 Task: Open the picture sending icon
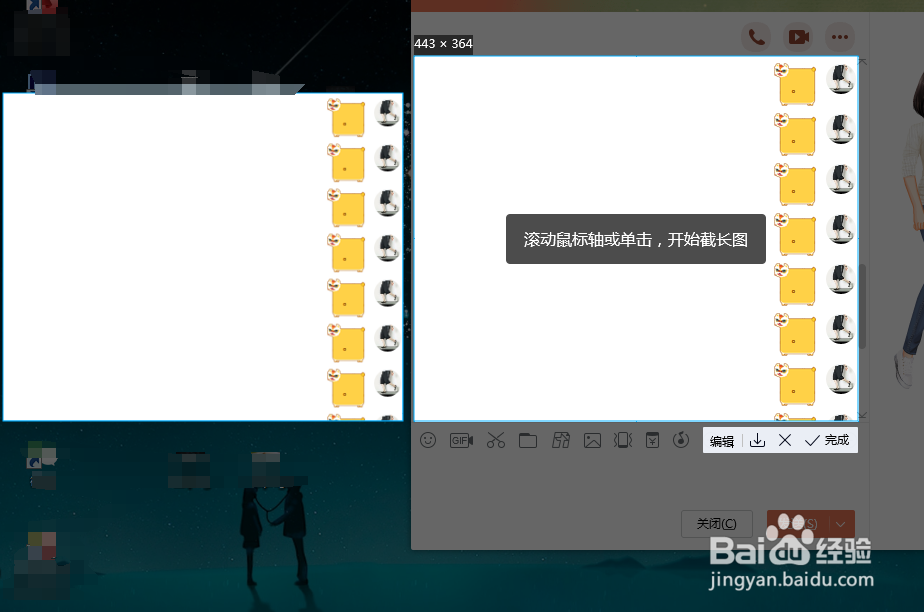pyautogui.click(x=594, y=440)
